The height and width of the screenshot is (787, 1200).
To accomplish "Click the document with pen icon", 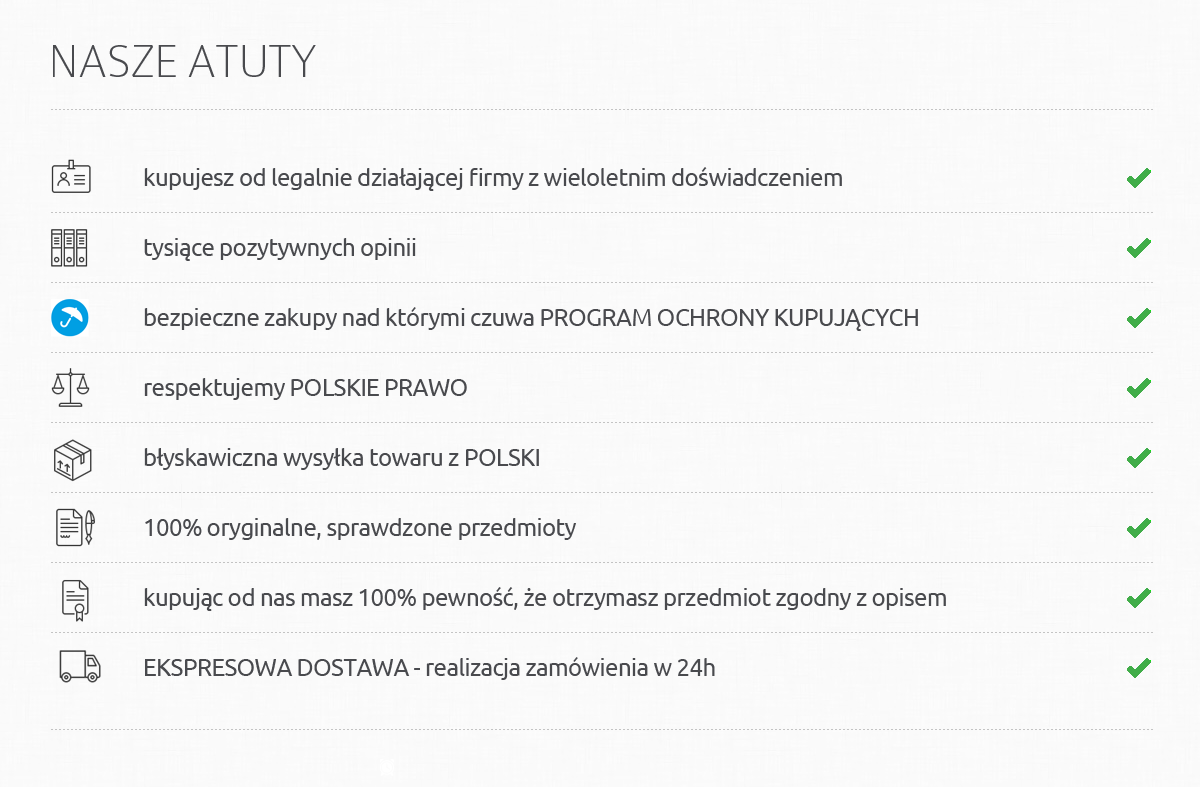I will [x=74, y=527].
